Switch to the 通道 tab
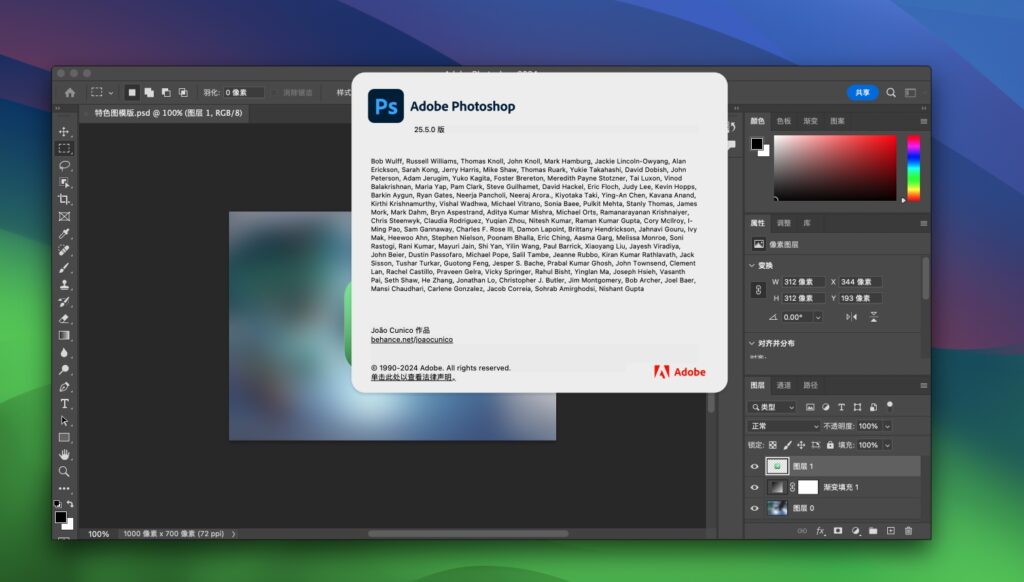 (783, 386)
